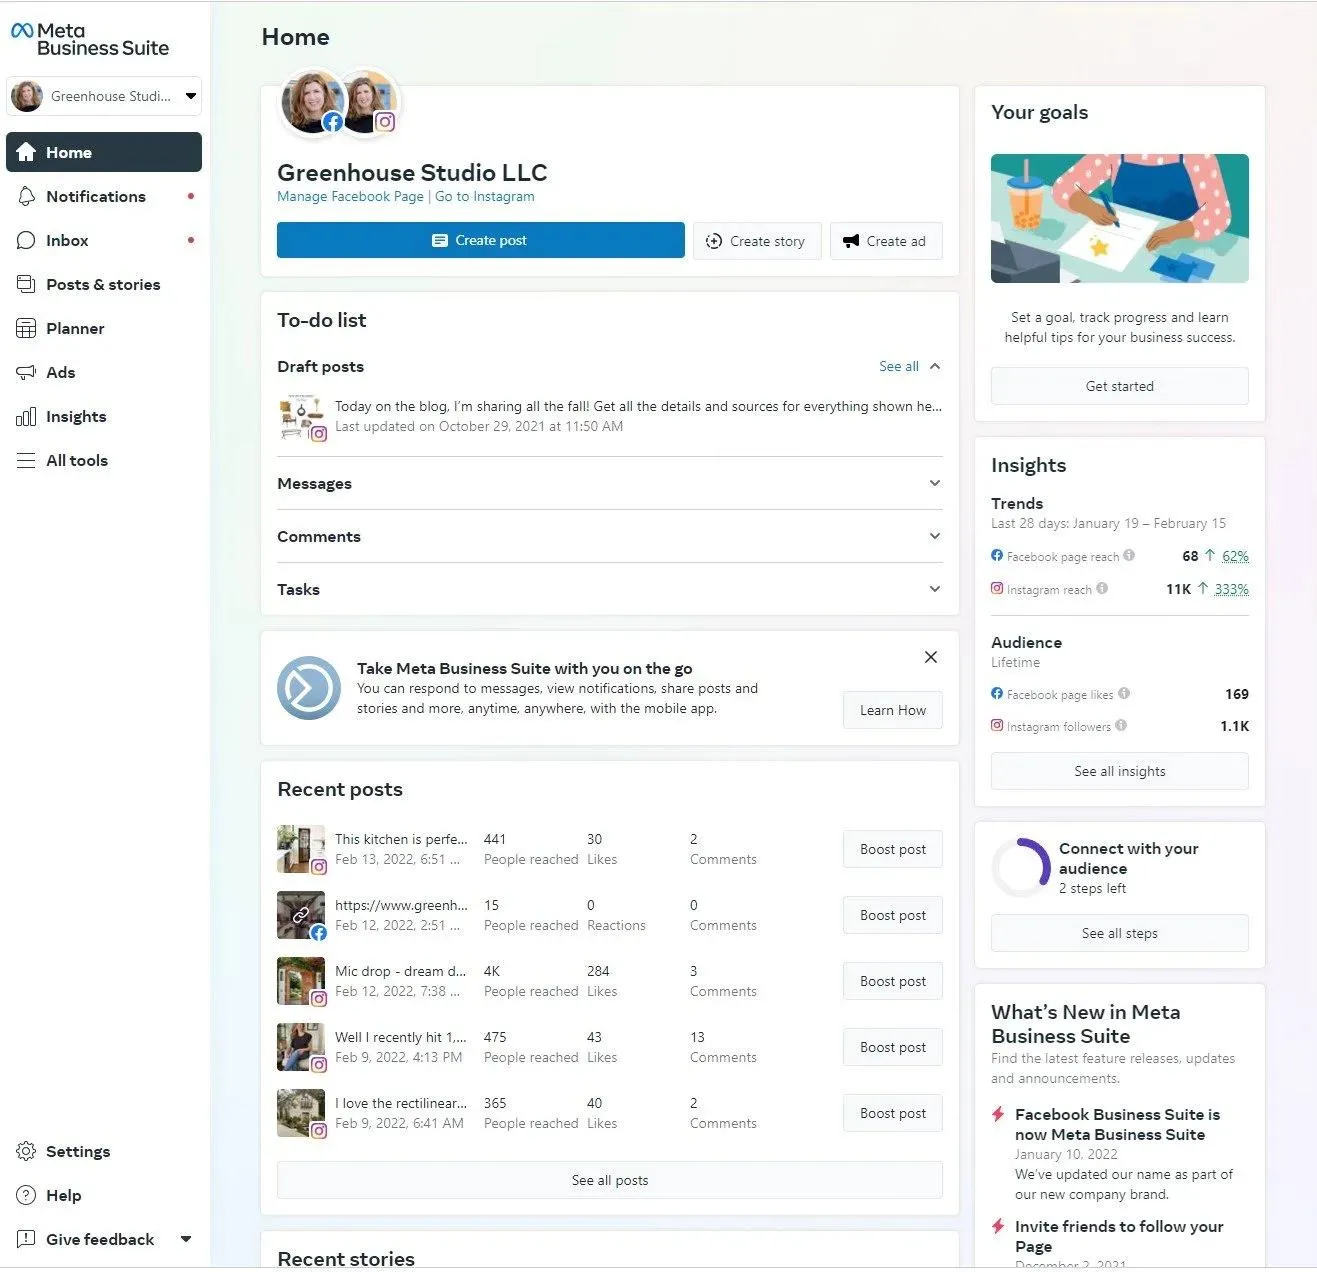
Task: Open the Go to Instagram link
Action: [485, 196]
